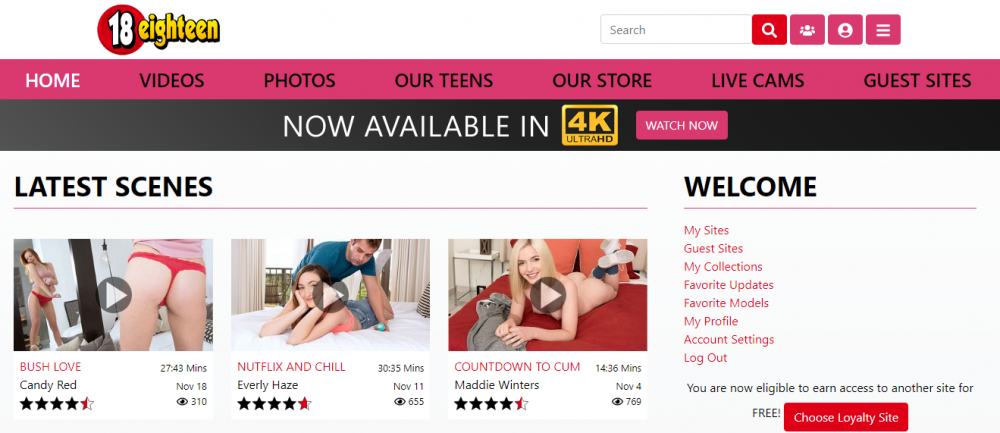Viewport: 1000px width, 433px height.
Task: Click the Log Out link
Action: coord(705,357)
